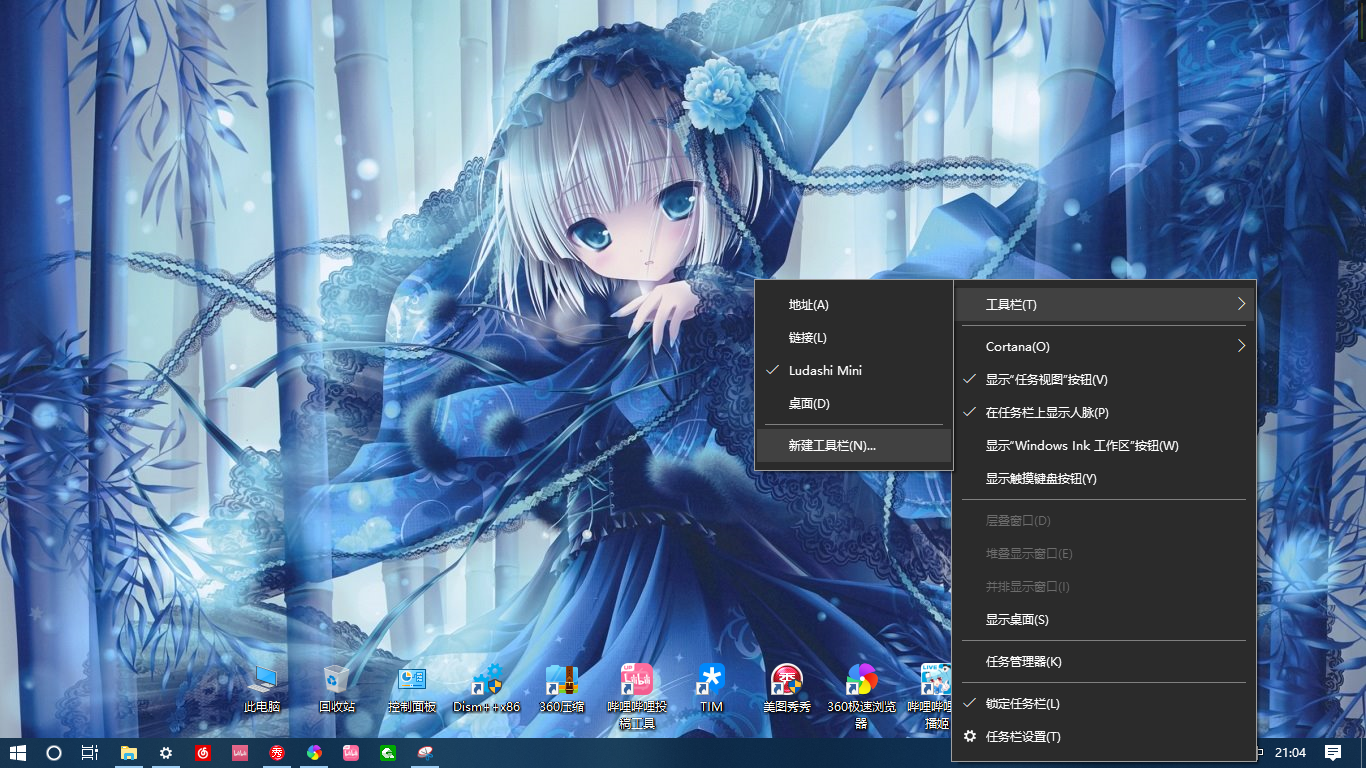
Task: Select the 哔哩哔哩投稿工具 desktop shortcut
Action: coord(637,696)
